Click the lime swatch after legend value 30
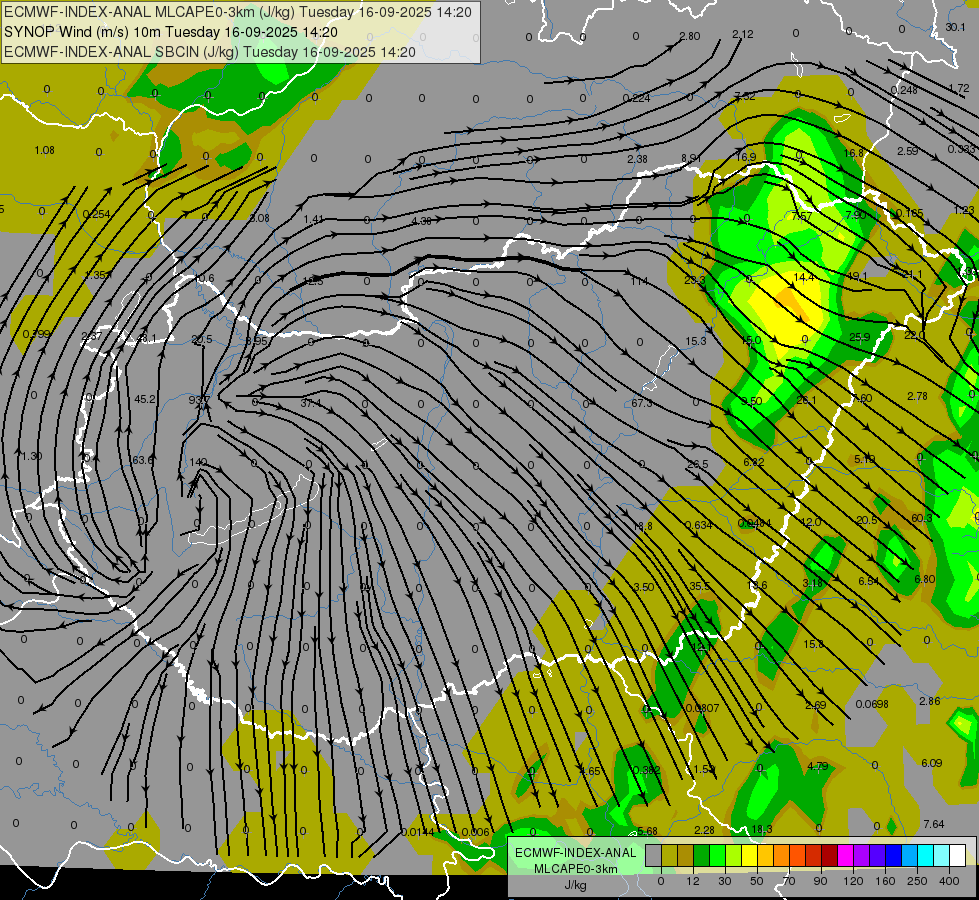The image size is (979, 900). [x=734, y=855]
